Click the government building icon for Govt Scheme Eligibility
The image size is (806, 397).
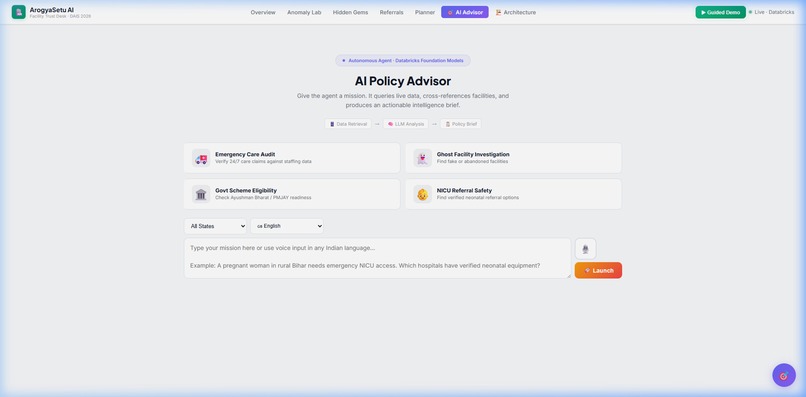coord(201,194)
